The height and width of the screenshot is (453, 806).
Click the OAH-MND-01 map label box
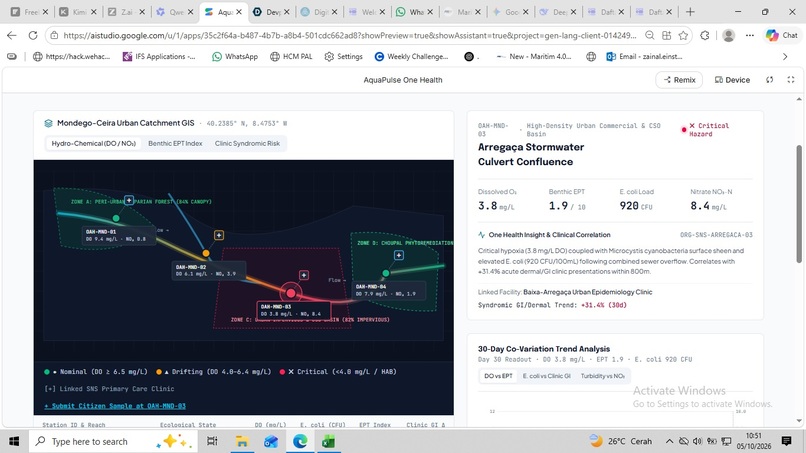coord(118,235)
